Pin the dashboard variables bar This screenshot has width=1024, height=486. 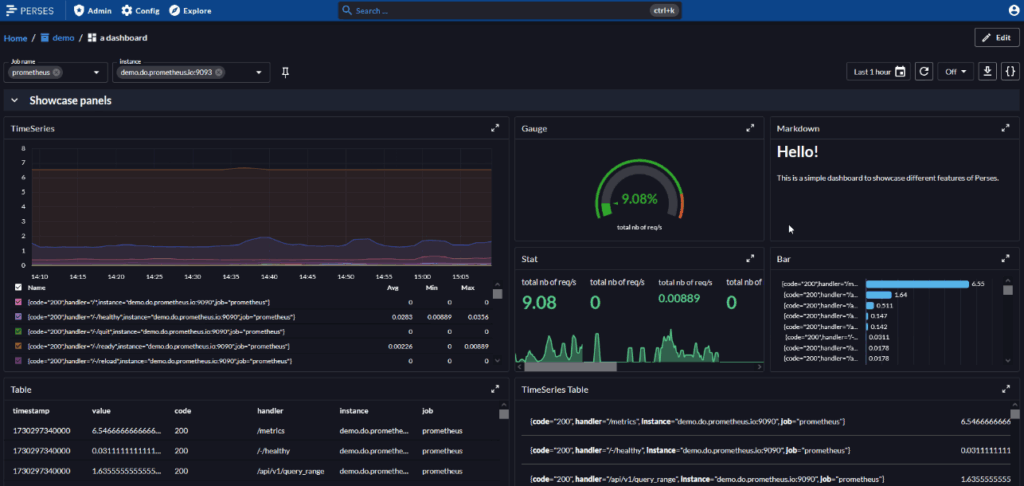(x=285, y=72)
